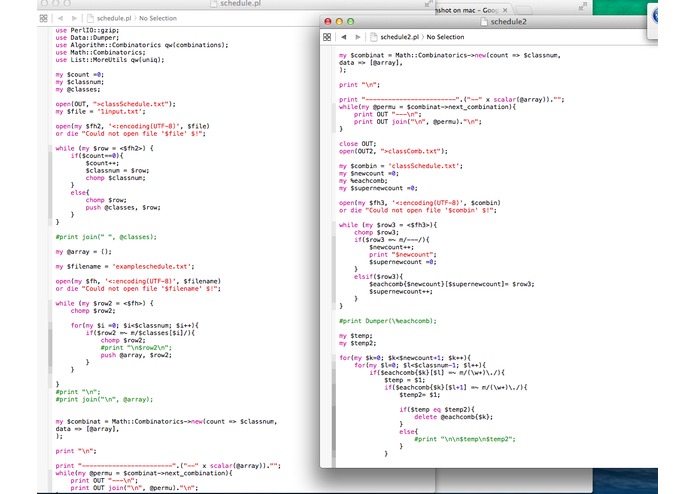Viewport: 695px width, 494px height.
Task: Click the line "my $file = '1input.txt';"
Action: 101,112
